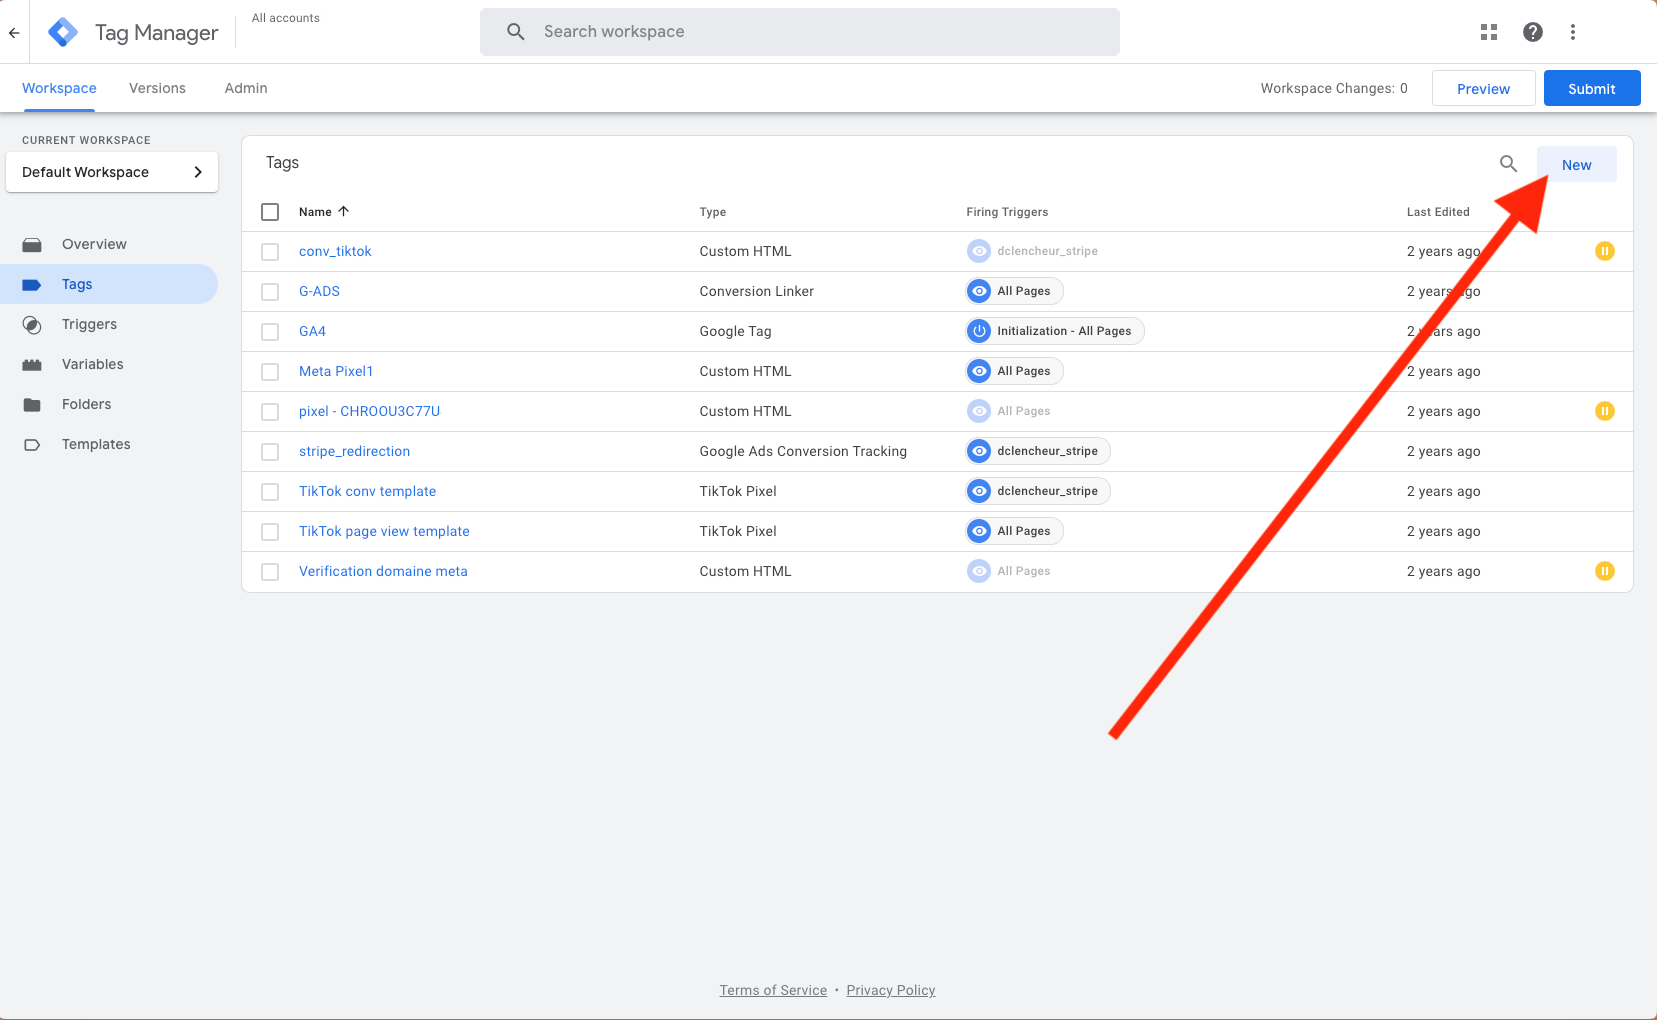Open the Privacy Policy link
This screenshot has width=1657, height=1020.
click(891, 990)
